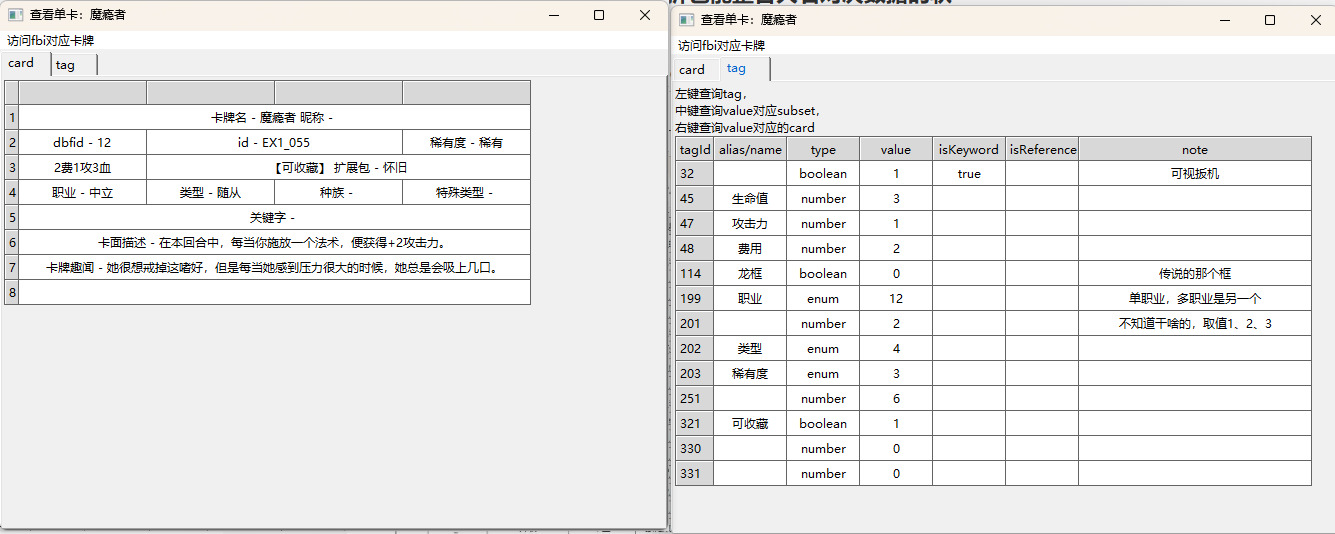Click the '龙框' alias cell
The image size is (1335, 534).
pos(750,274)
